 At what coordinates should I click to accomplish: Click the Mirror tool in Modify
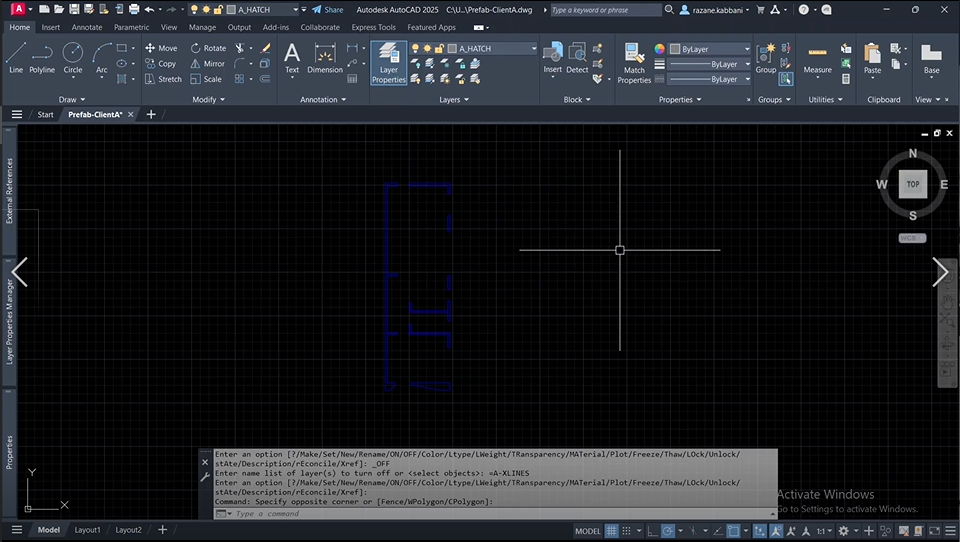pos(208,63)
